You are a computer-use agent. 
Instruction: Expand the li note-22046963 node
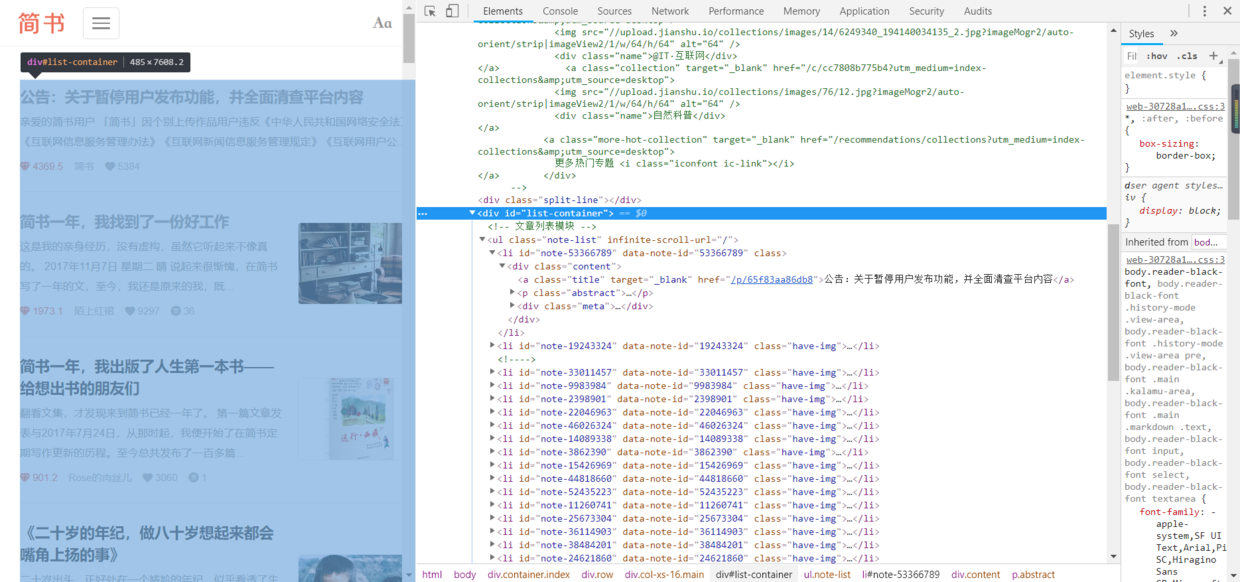pos(492,412)
